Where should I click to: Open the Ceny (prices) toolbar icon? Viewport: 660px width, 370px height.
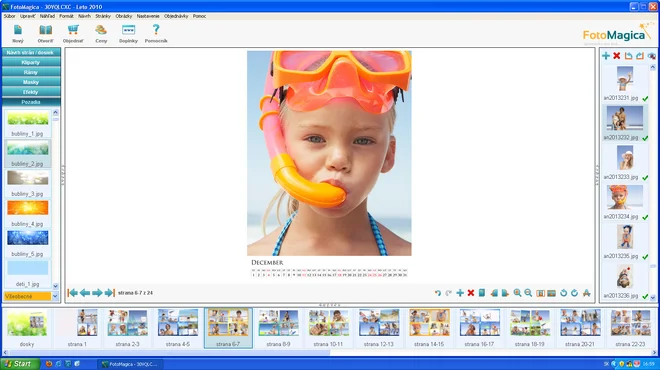[x=101, y=30]
